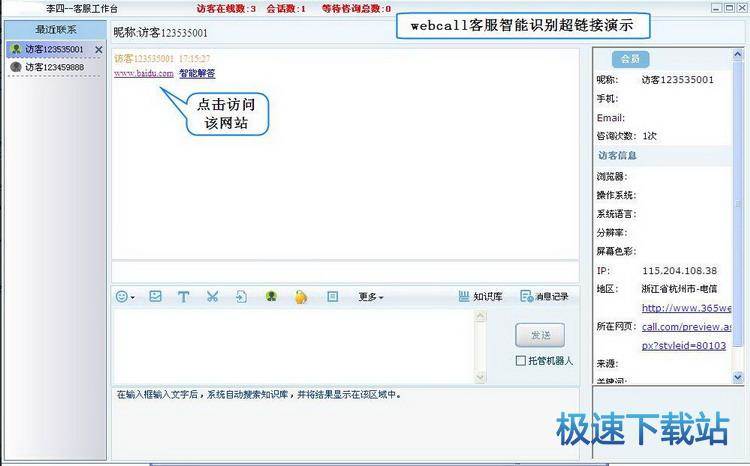Click input box scroll down arrow
The image size is (750, 466).
[480, 377]
